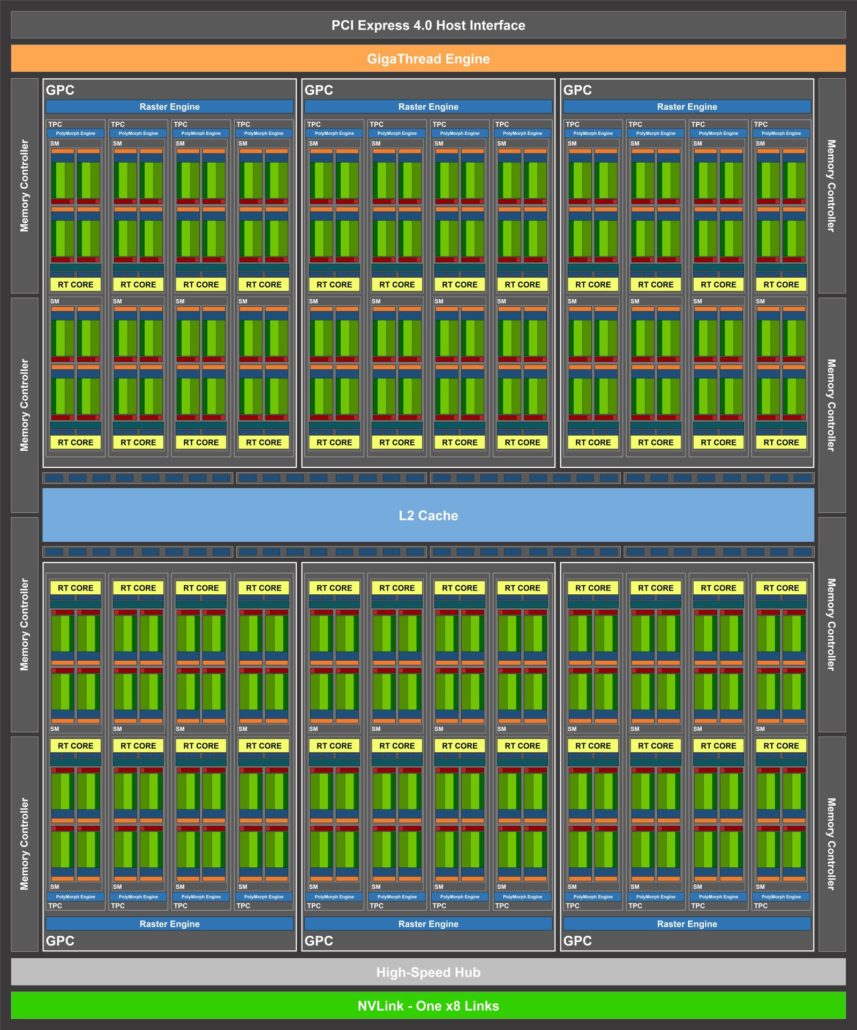Viewport: 857px width, 1030px height.
Task: Click the green NVLink - One x8 Links bar
Action: [x=428, y=1005]
